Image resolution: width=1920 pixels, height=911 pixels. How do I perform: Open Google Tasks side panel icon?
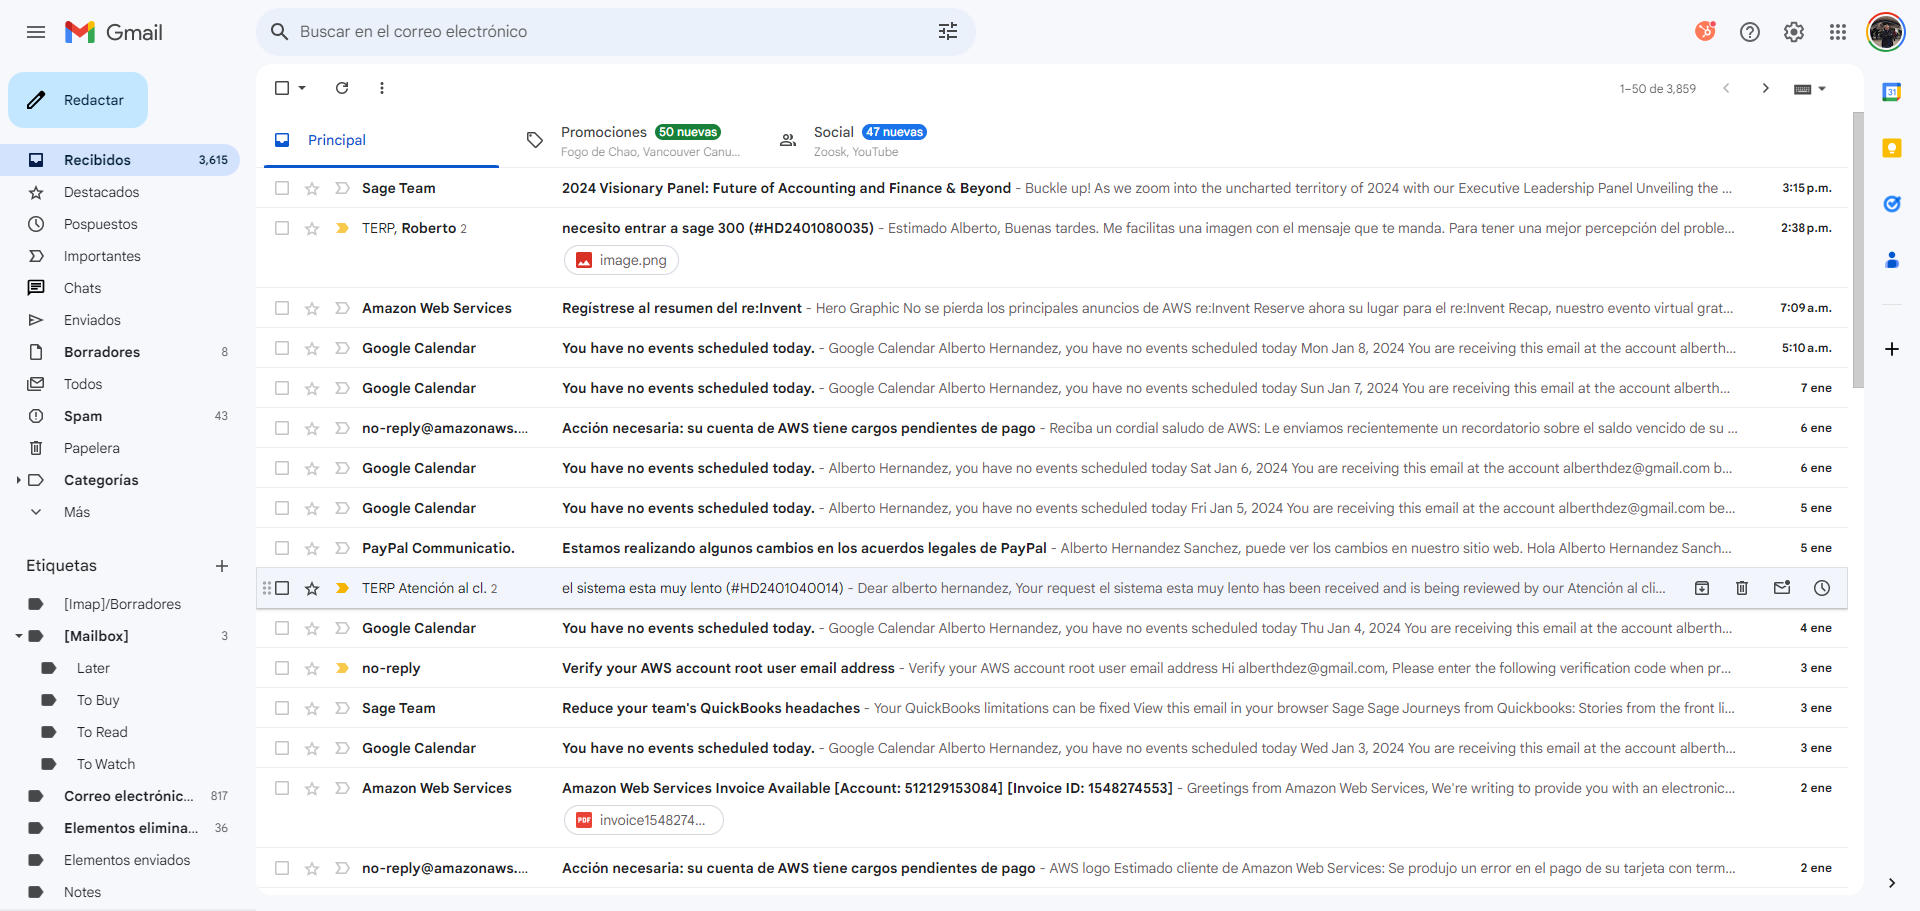click(x=1892, y=204)
